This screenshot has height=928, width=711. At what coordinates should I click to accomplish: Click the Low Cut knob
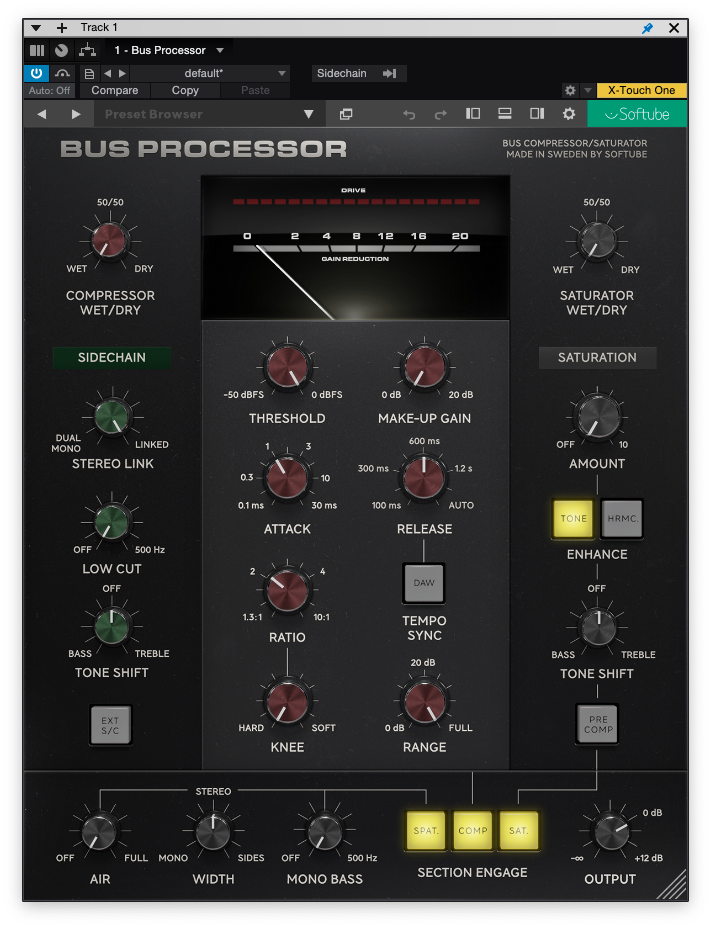(112, 521)
